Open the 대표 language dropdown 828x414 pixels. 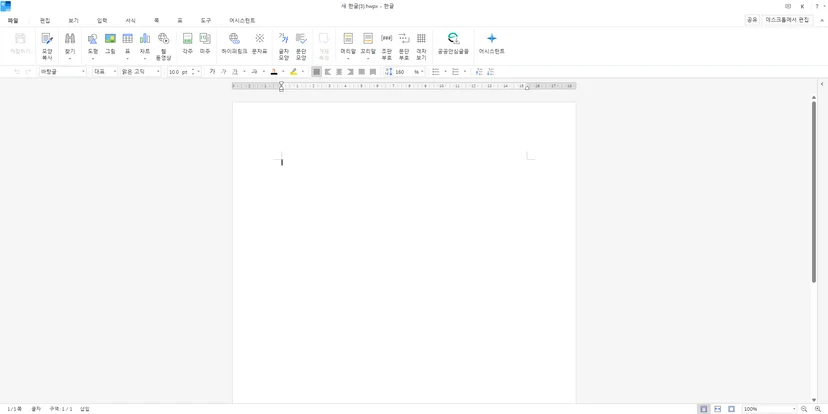105,72
